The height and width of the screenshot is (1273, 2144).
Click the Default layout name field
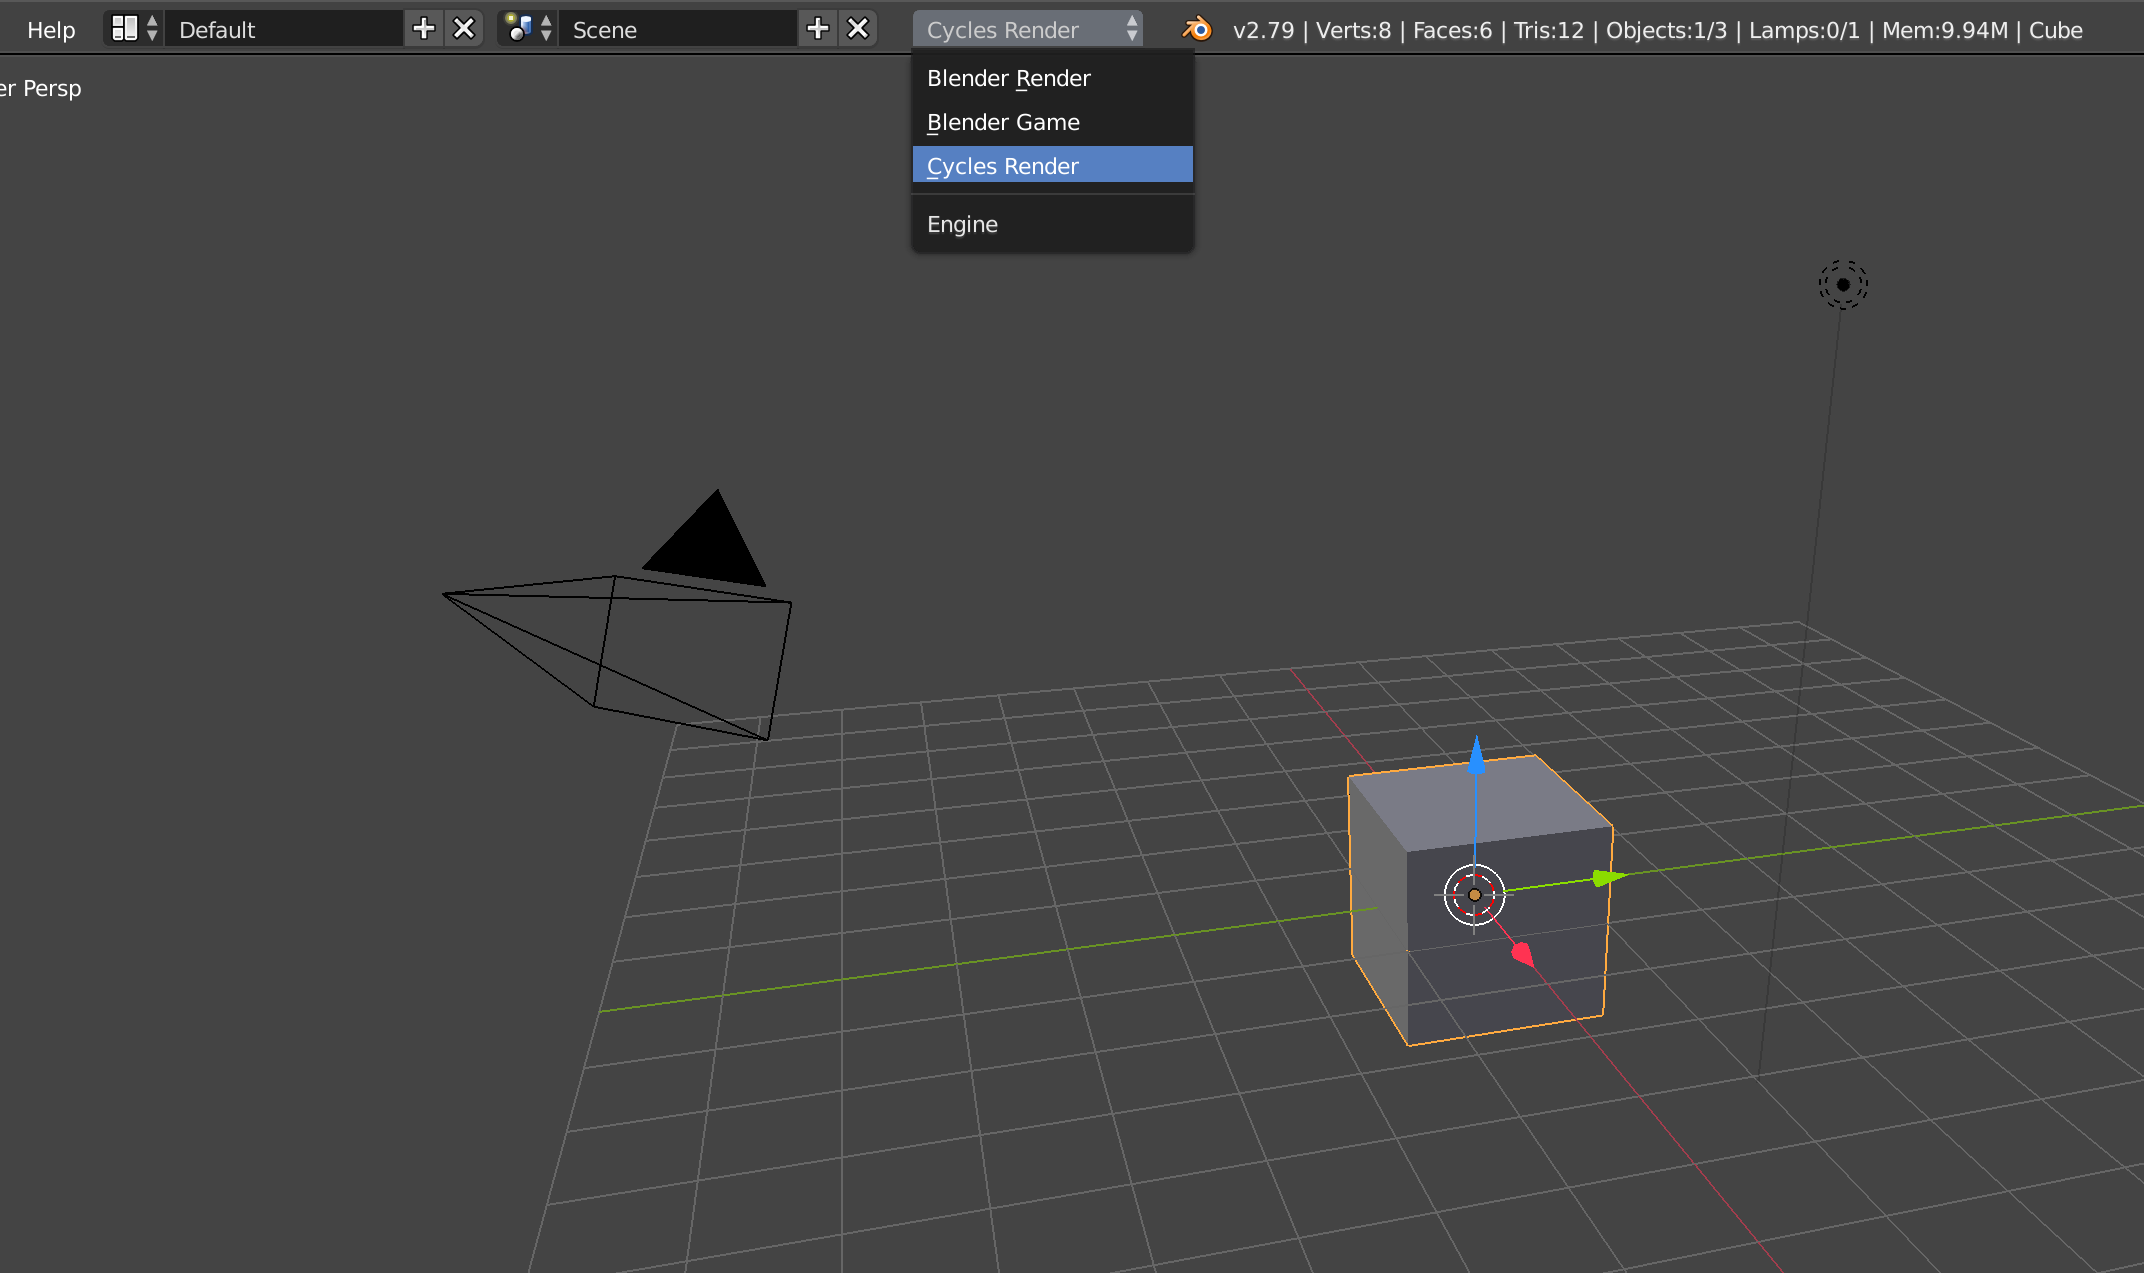click(x=285, y=29)
